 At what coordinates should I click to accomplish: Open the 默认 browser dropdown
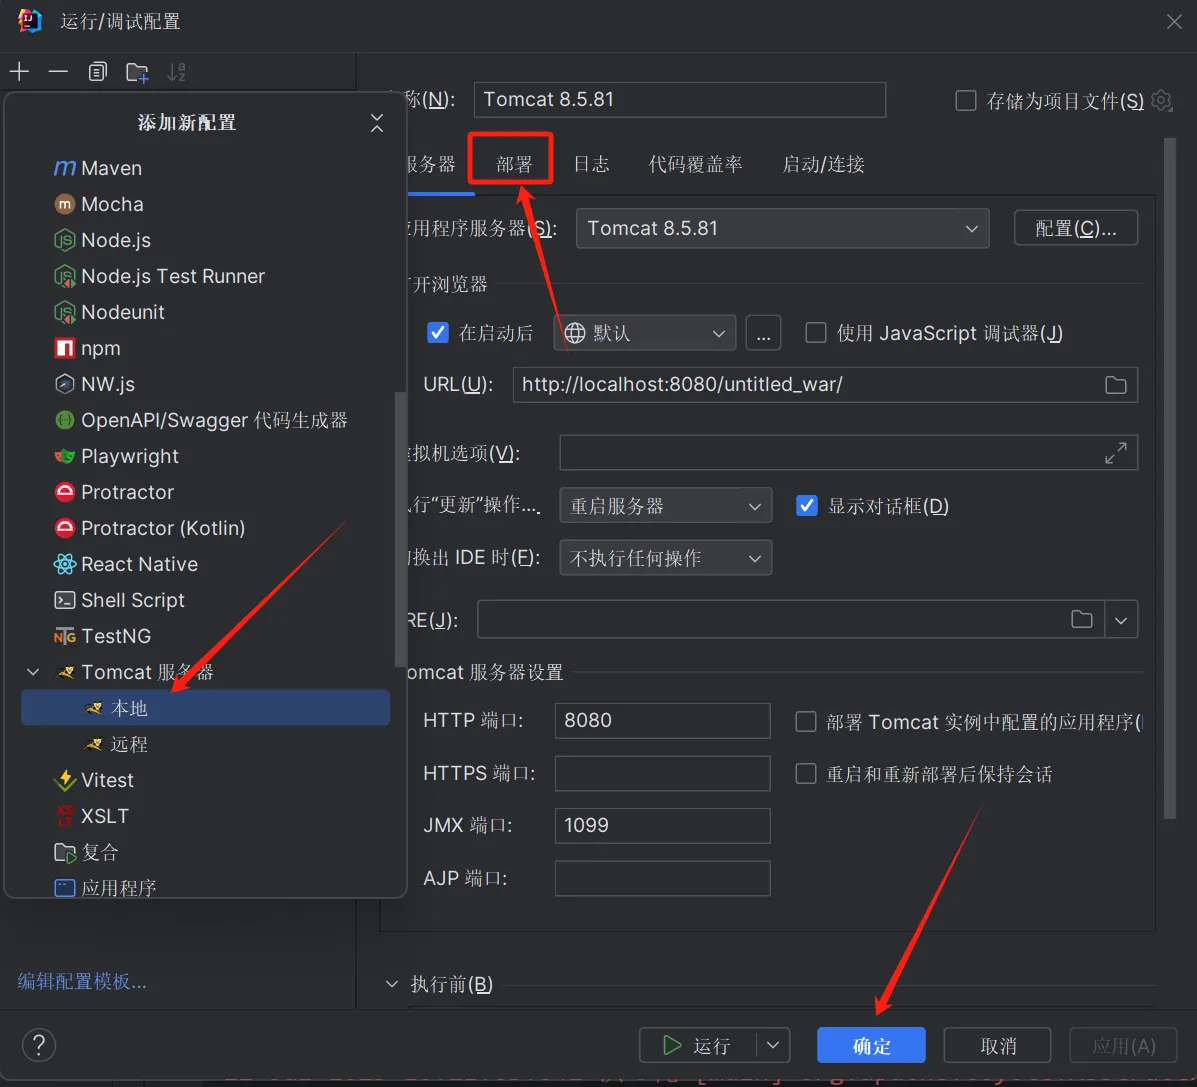(x=644, y=333)
